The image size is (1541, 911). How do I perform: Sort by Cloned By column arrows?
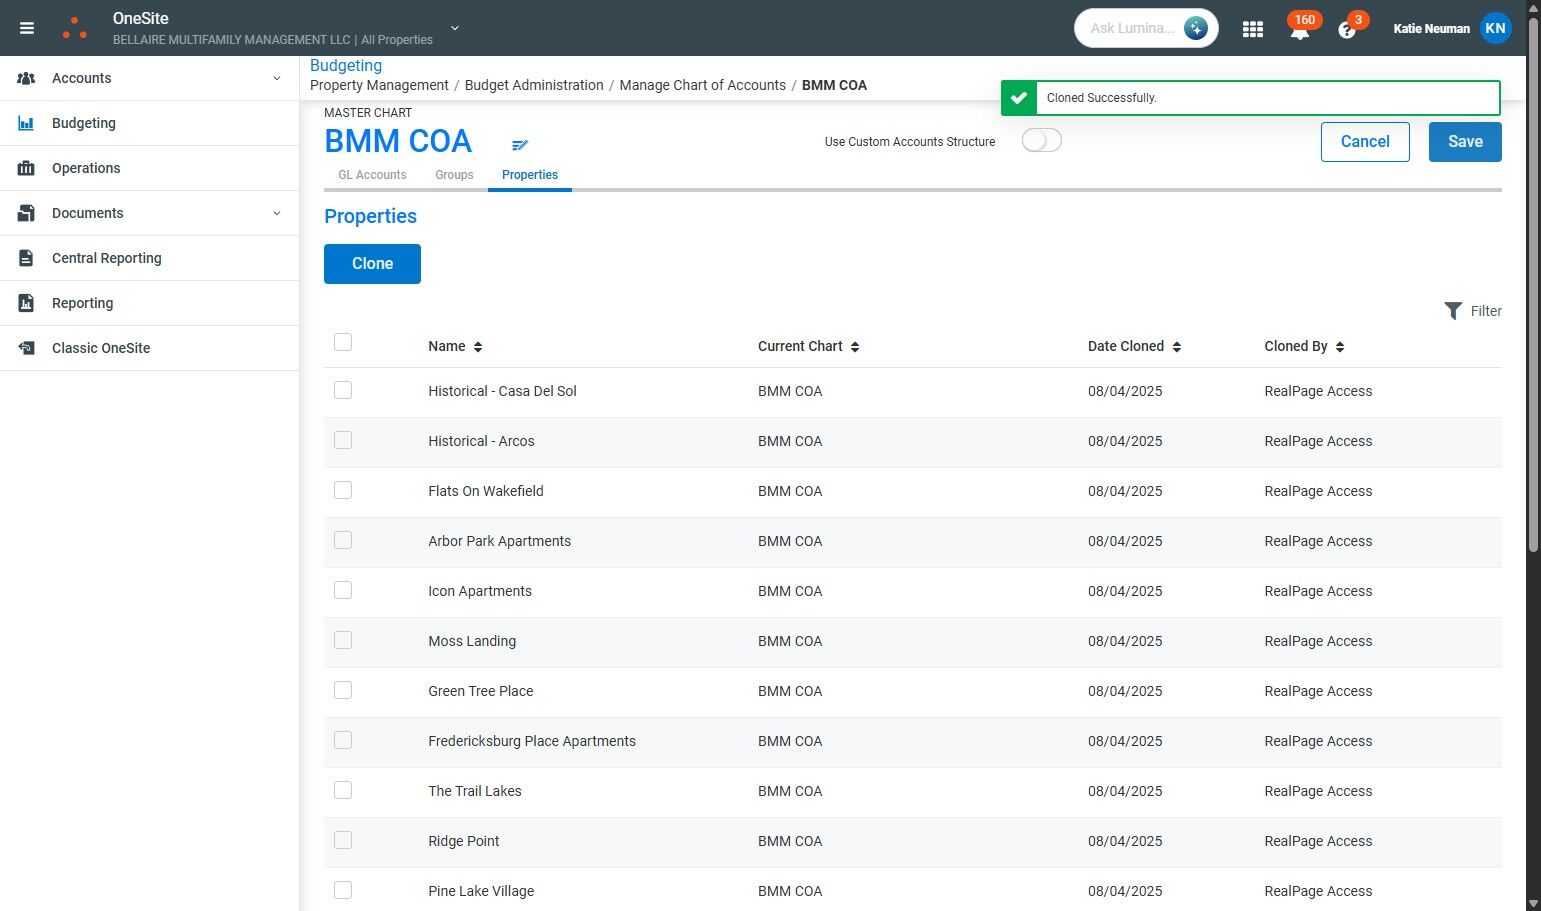point(1340,347)
